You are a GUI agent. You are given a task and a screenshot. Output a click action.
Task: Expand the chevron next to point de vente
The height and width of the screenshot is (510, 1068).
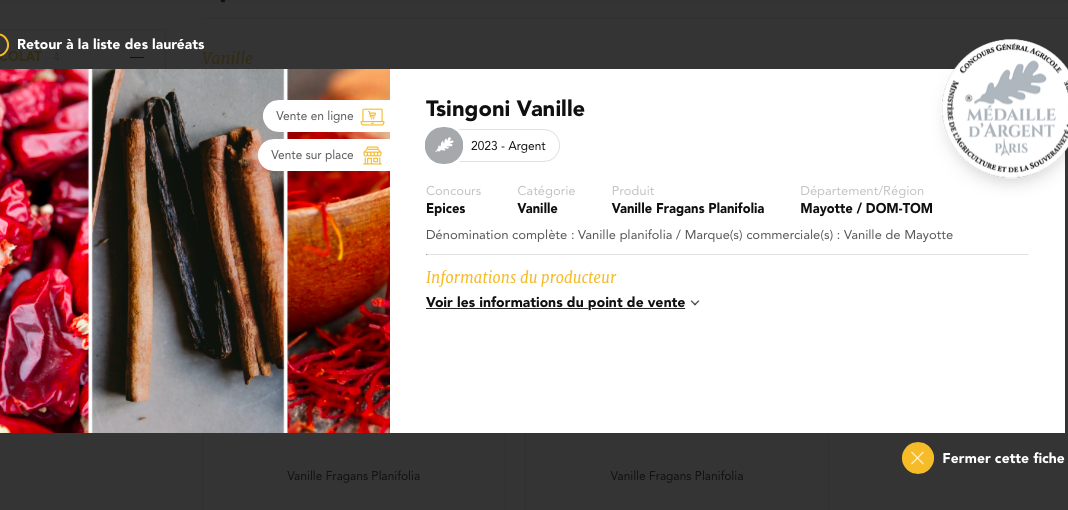[695, 303]
